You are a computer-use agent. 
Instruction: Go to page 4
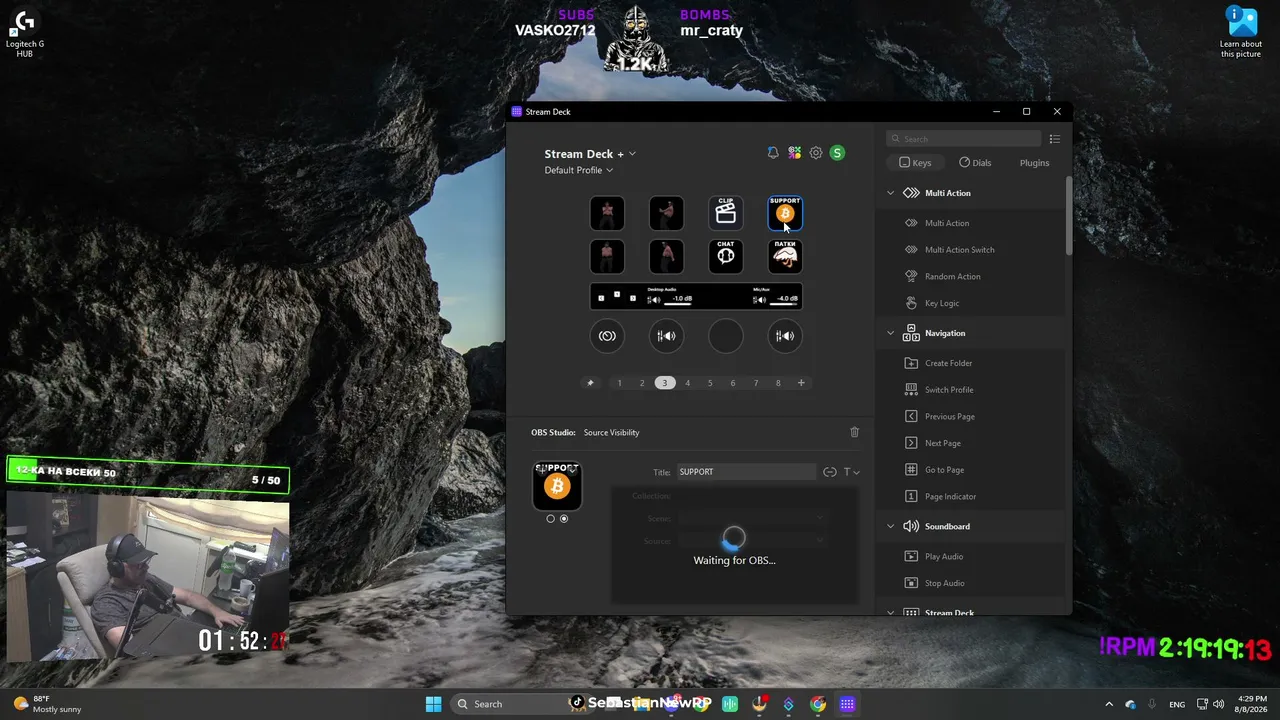click(x=687, y=383)
